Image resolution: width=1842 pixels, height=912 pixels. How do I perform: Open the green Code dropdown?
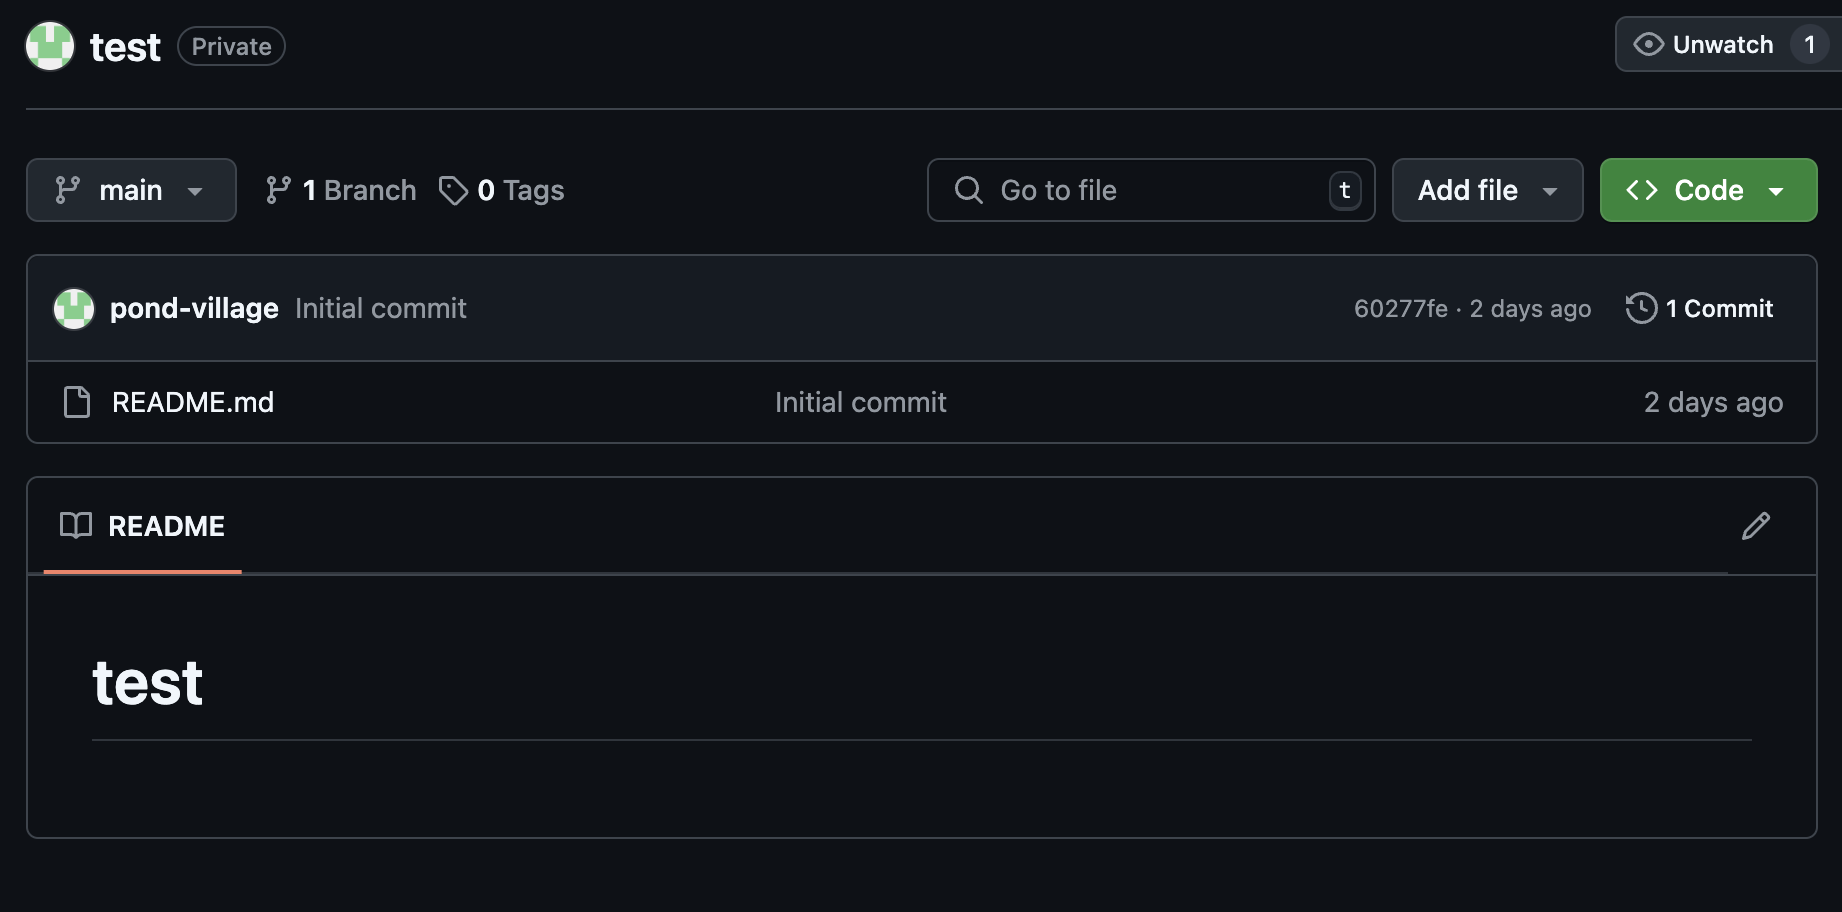click(x=1708, y=190)
